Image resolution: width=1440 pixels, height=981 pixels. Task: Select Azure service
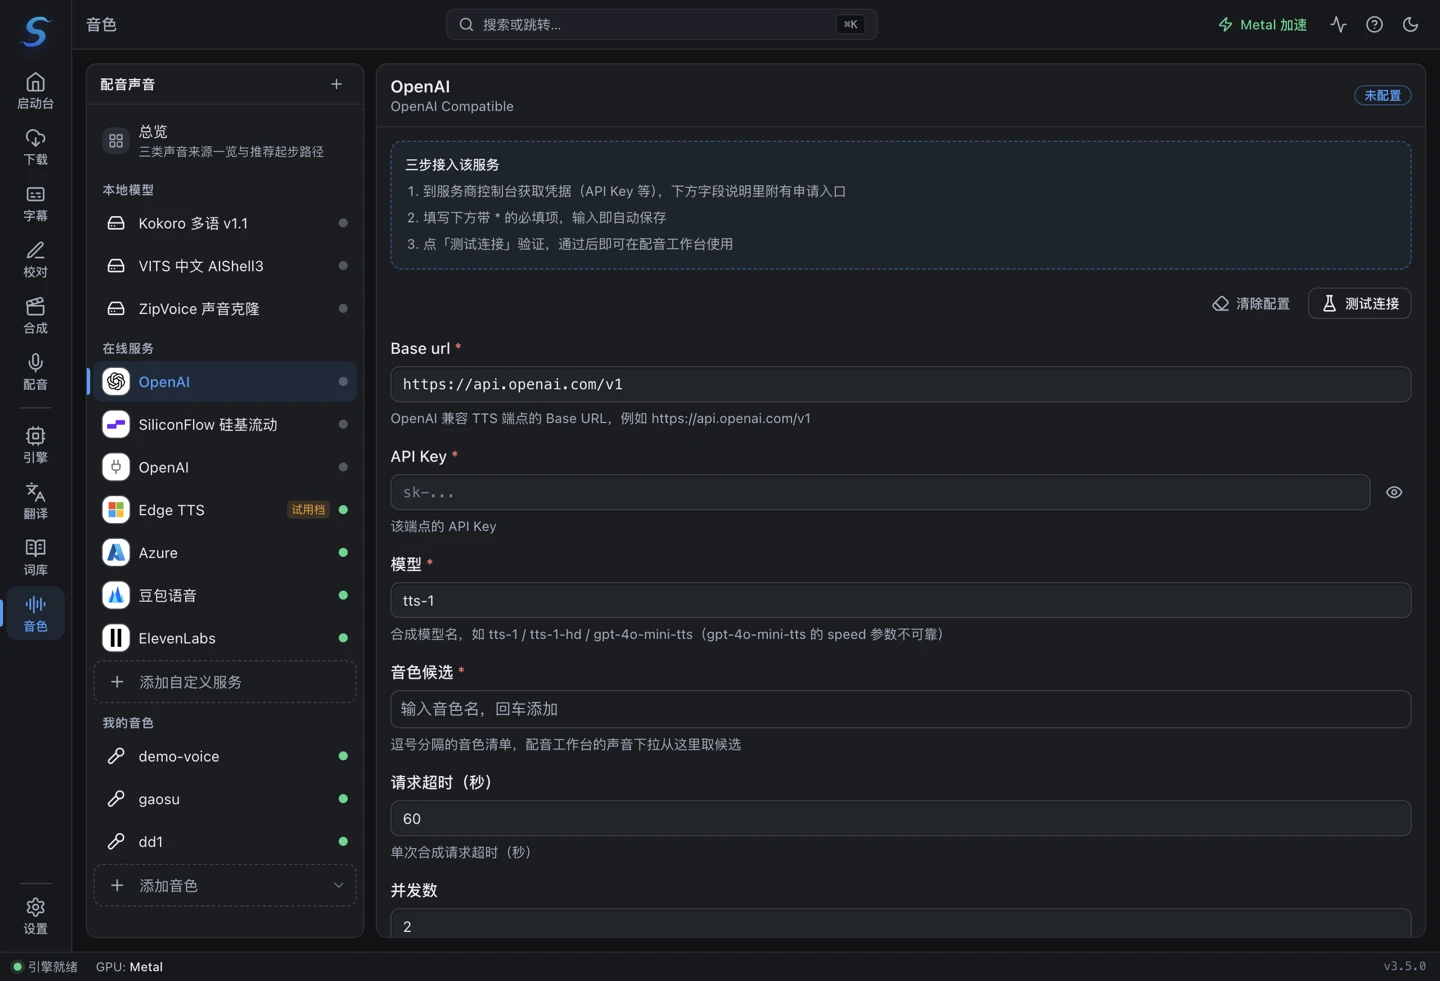point(226,552)
